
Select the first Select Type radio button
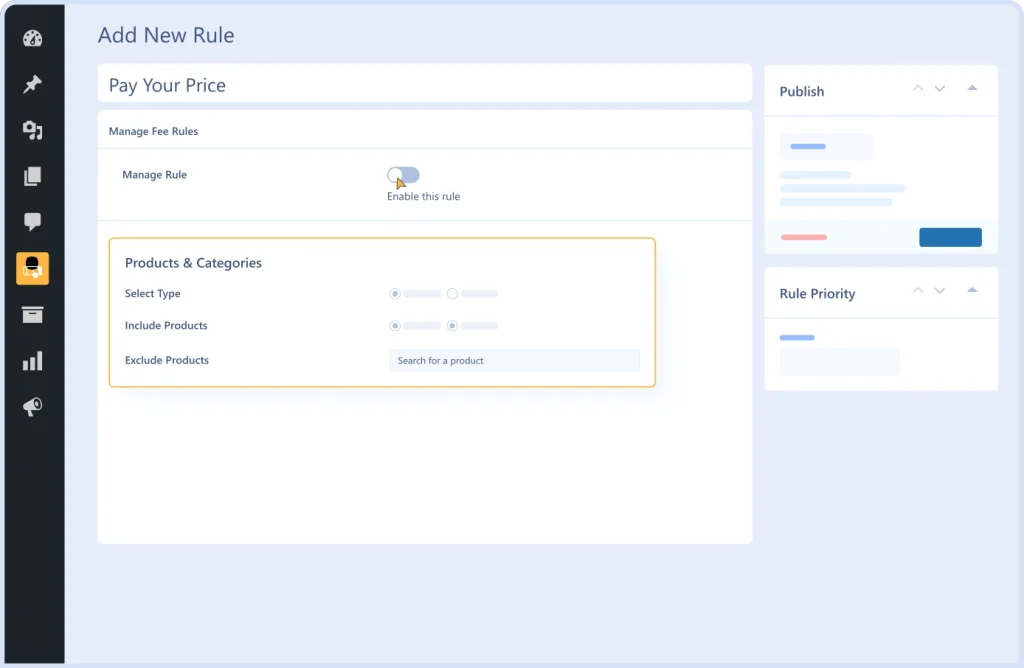click(x=394, y=294)
